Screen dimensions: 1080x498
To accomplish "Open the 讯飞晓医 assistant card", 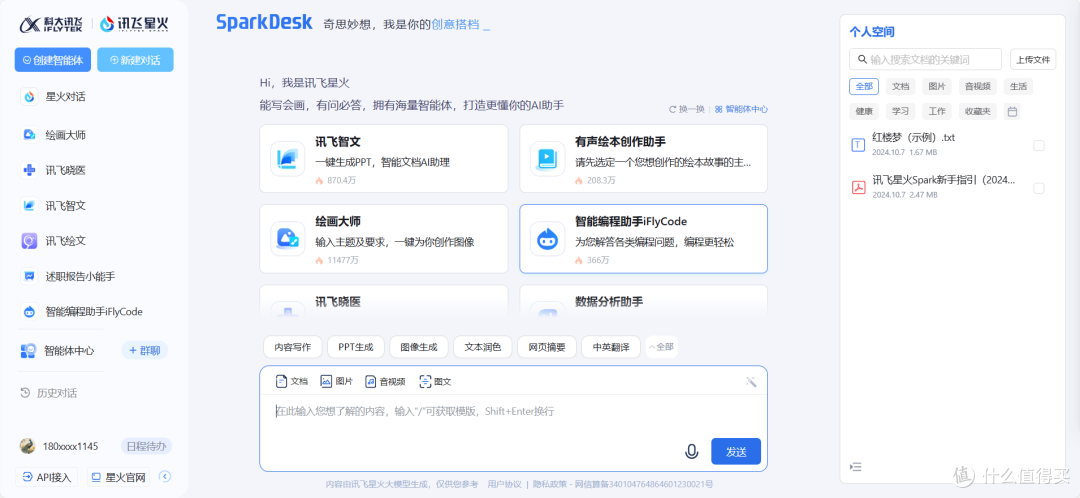I will 384,302.
